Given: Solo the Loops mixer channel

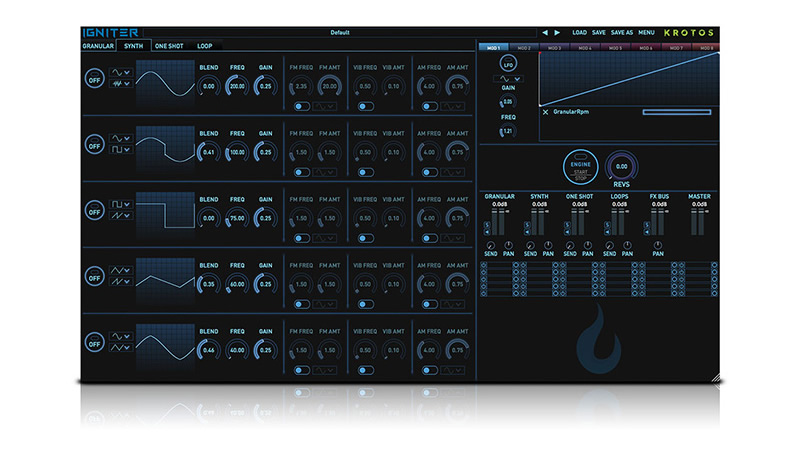Looking at the screenshot, I should (x=607, y=225).
